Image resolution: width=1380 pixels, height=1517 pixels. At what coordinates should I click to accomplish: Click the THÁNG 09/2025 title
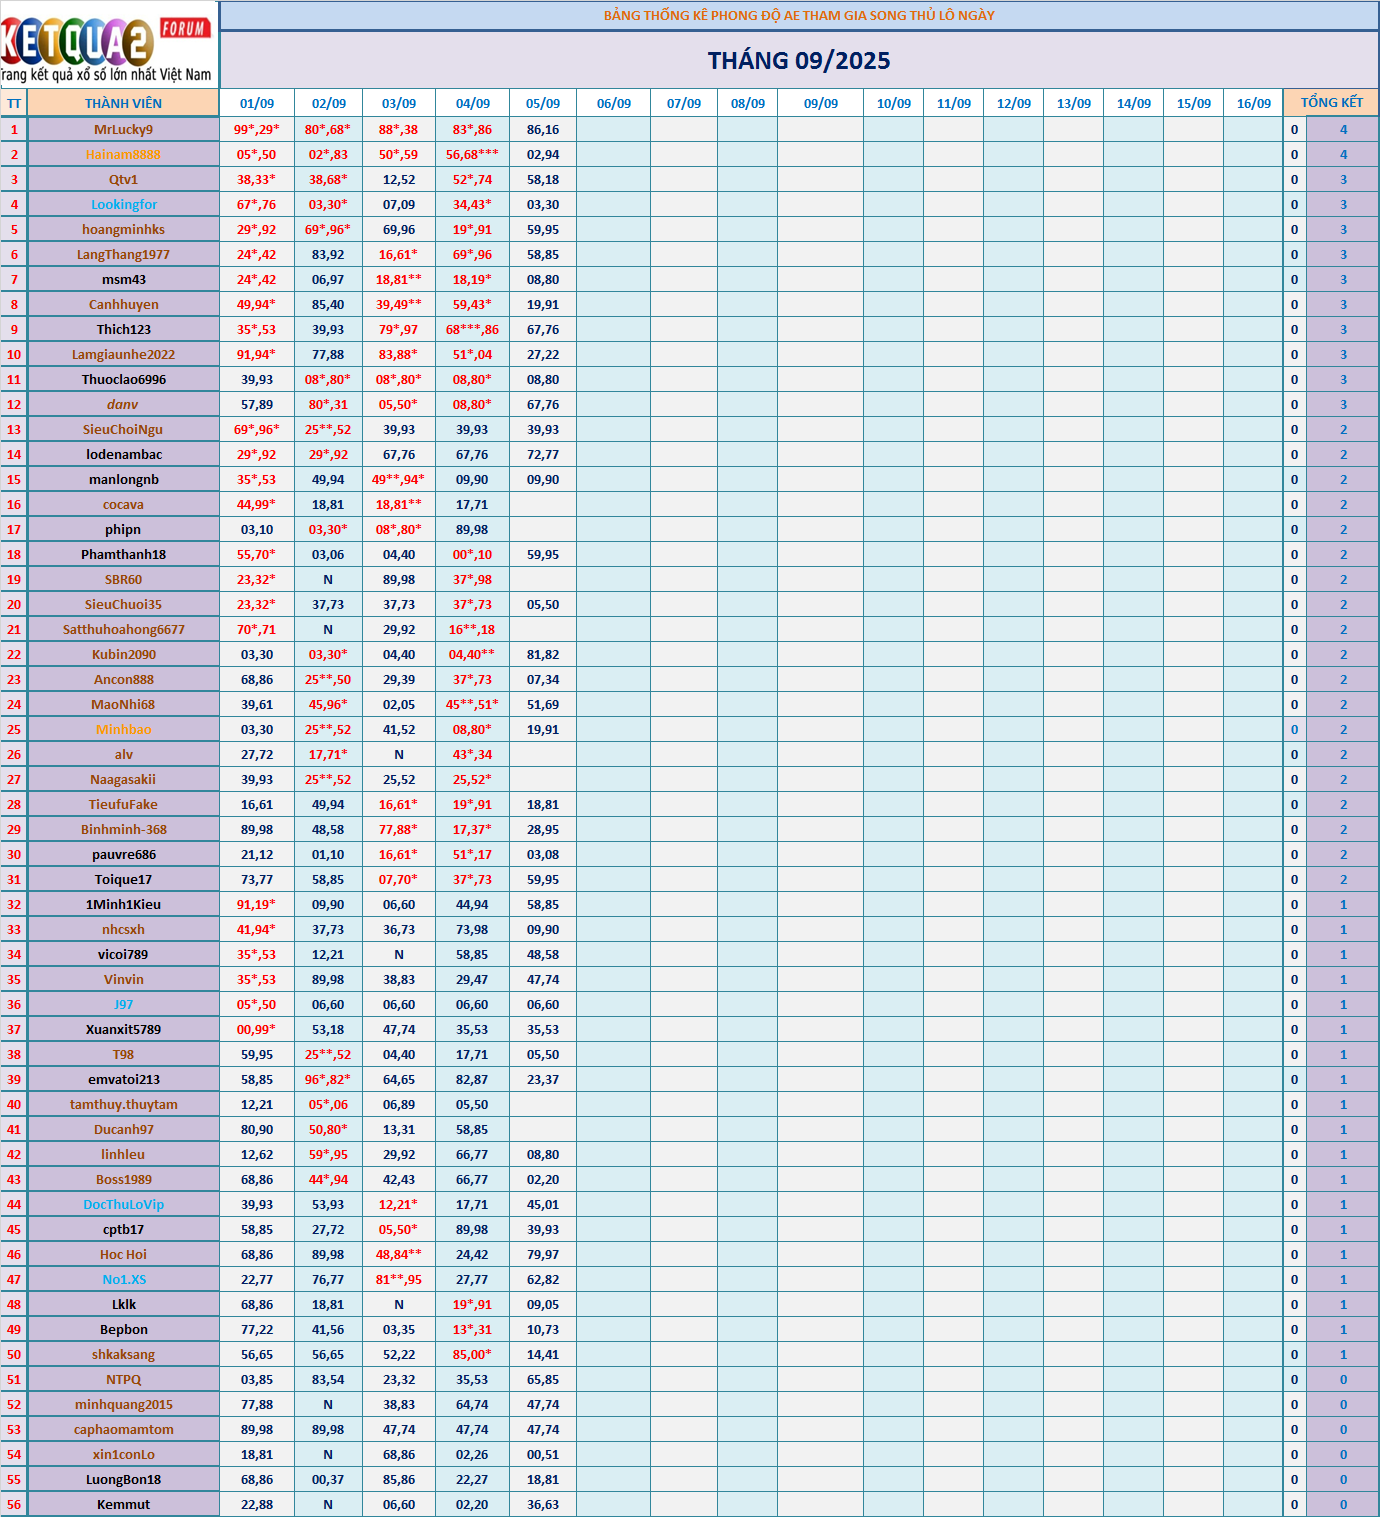tap(799, 61)
